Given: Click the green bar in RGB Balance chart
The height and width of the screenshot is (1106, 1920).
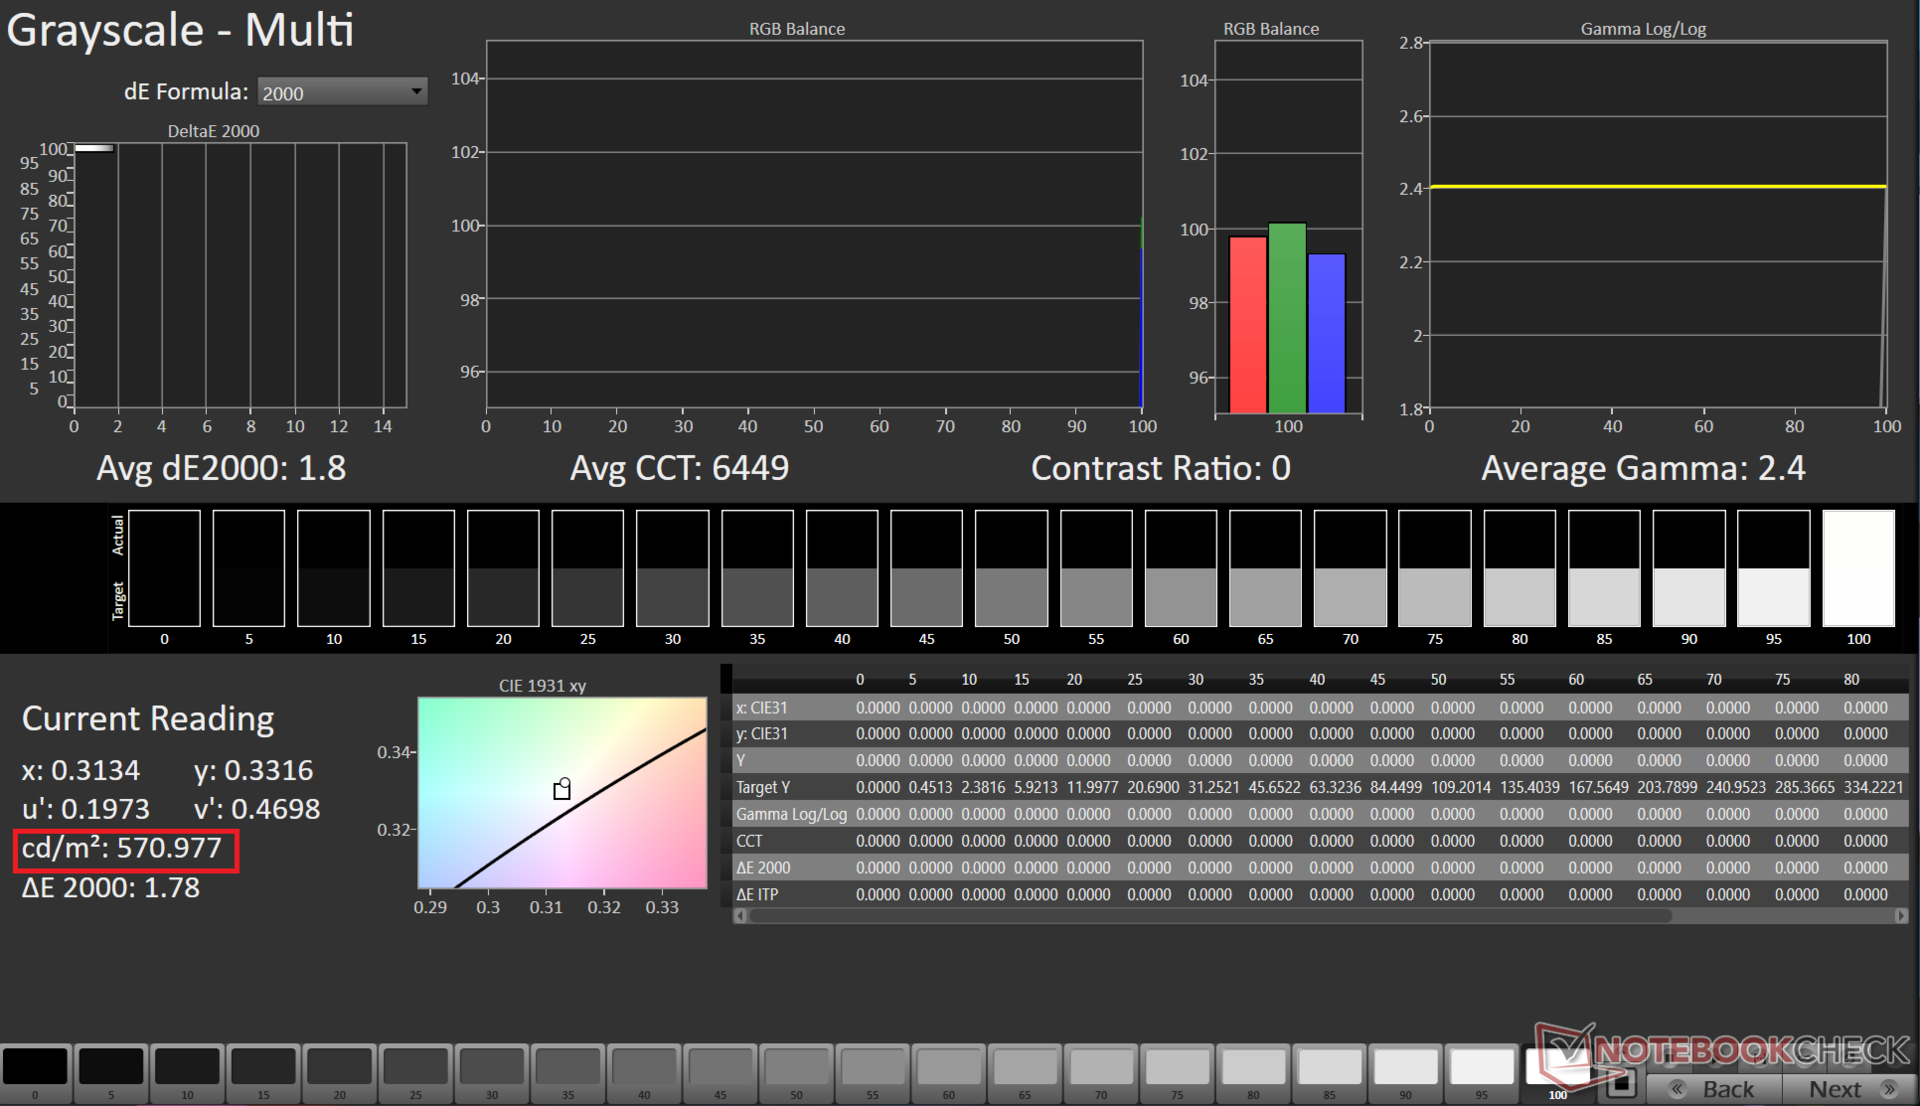Looking at the screenshot, I should tap(1287, 317).
